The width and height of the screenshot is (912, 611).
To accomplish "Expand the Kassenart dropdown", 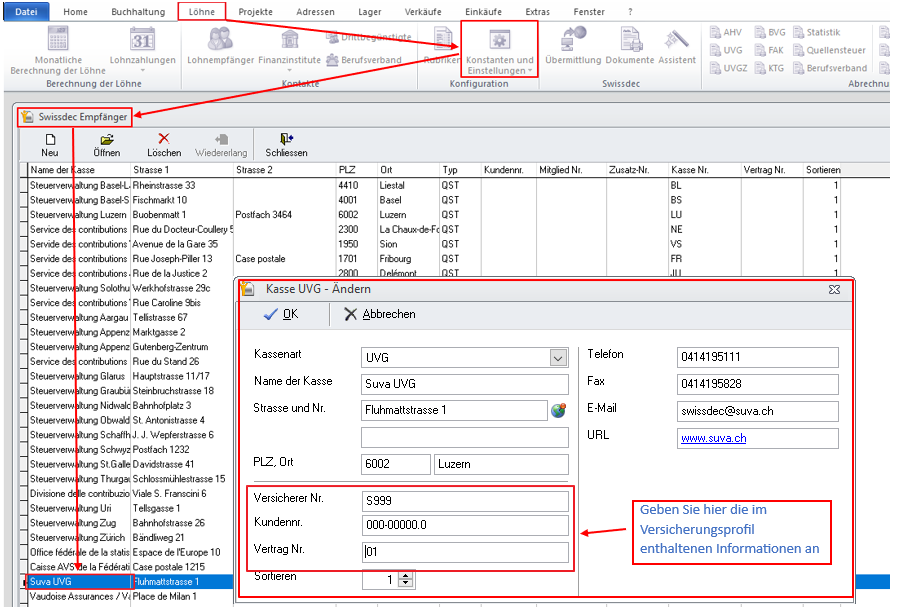I will coord(558,358).
